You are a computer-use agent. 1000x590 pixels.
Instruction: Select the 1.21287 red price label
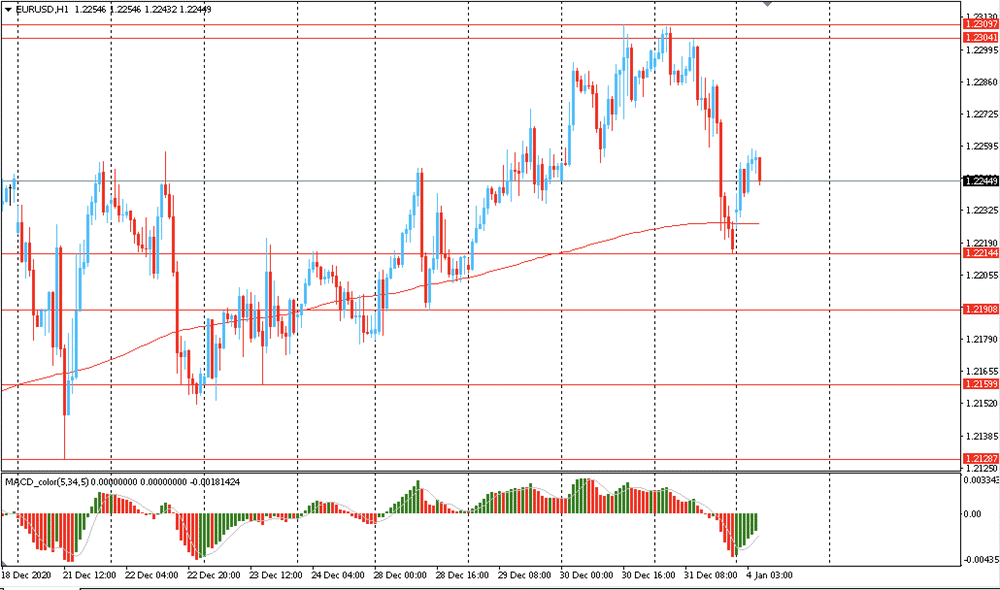981,459
